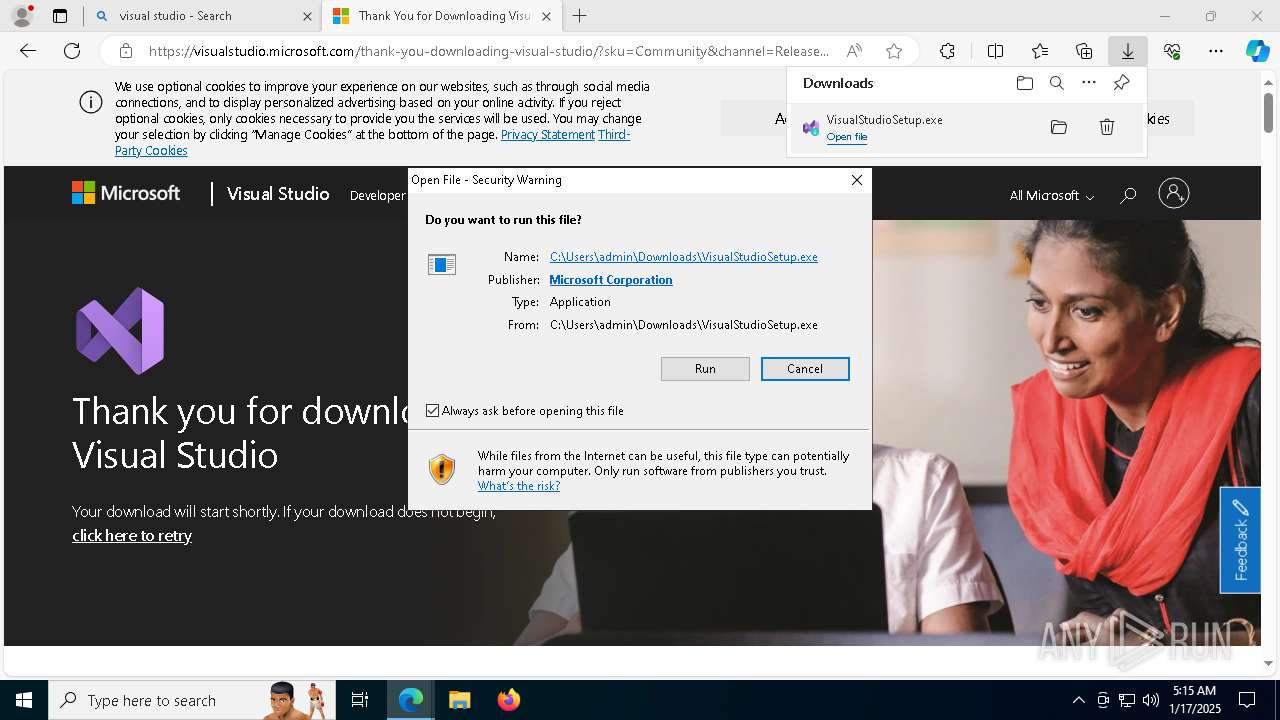Click Open file under VisualStudioSetup.exe
1280x720 pixels.
click(847, 137)
